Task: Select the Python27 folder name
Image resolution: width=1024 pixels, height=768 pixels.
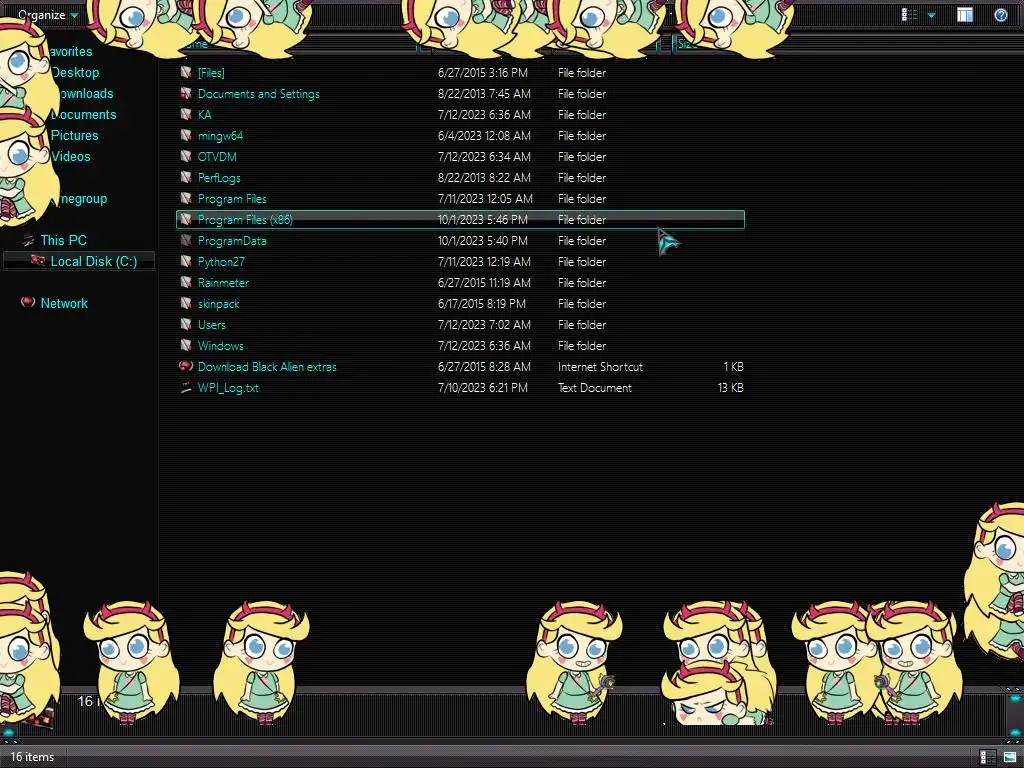Action: [221, 261]
